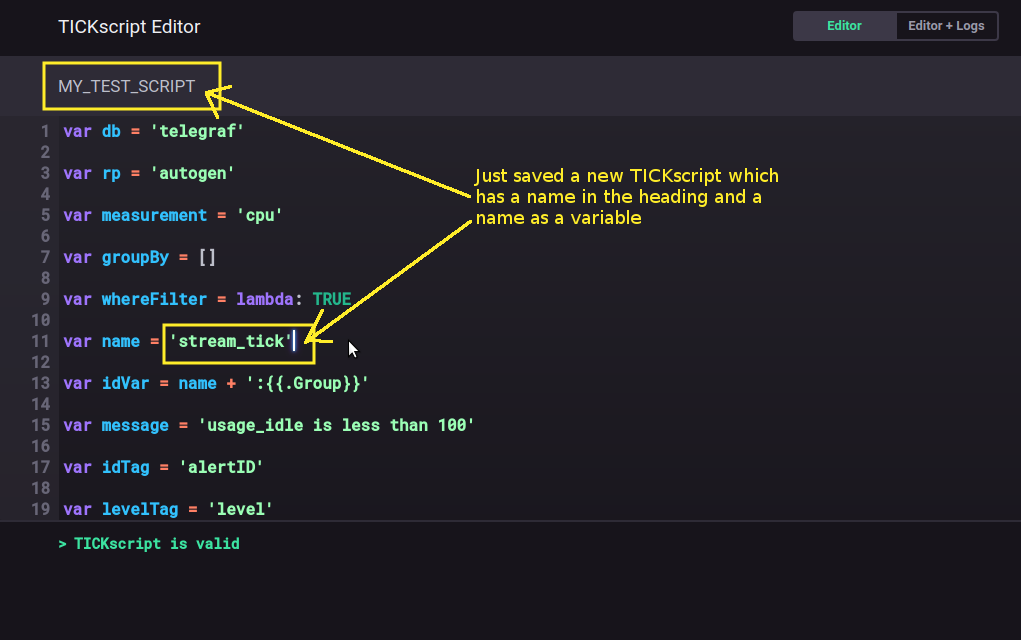Click the 'usage_idle is less than 100' message

coord(337,425)
